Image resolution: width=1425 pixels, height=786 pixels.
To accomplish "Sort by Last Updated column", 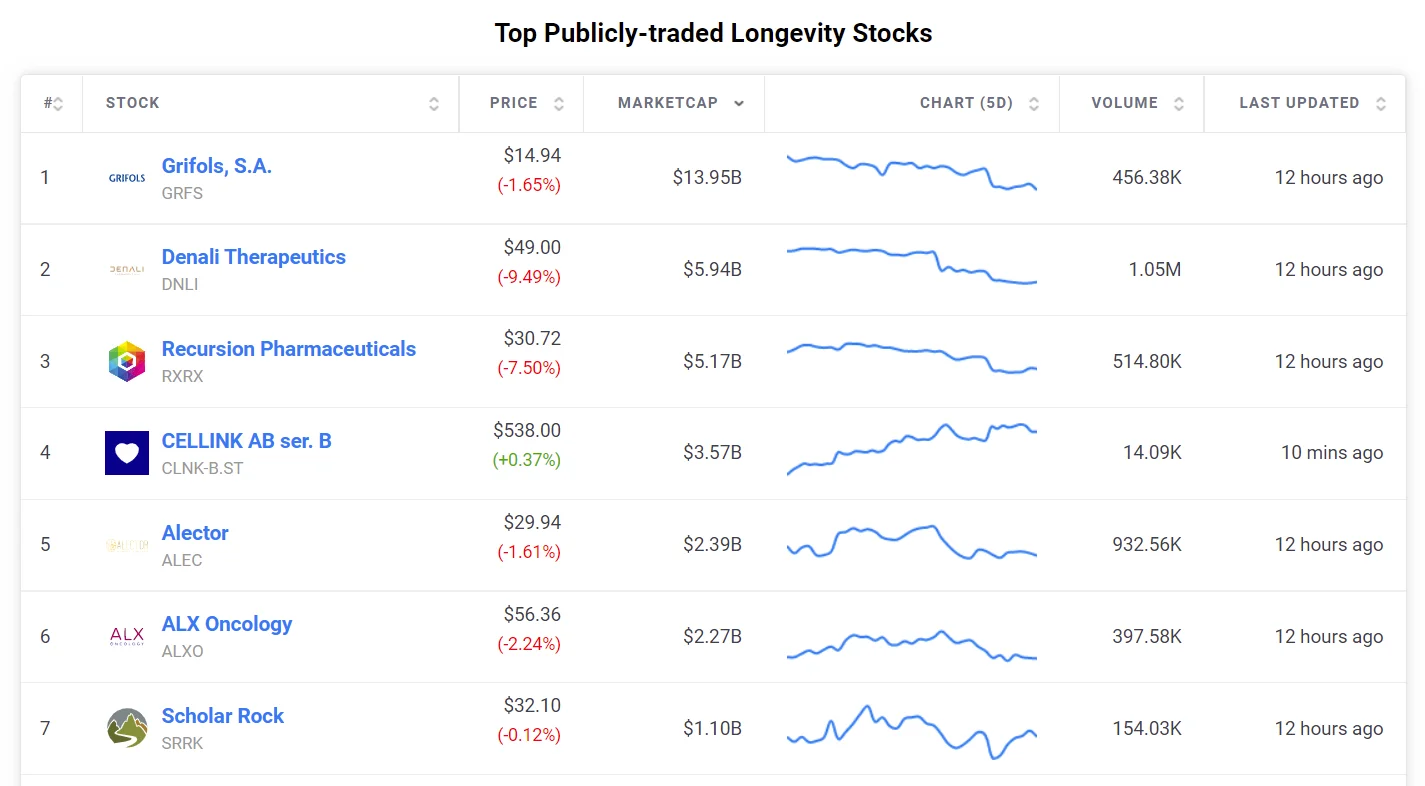I will coord(1381,104).
